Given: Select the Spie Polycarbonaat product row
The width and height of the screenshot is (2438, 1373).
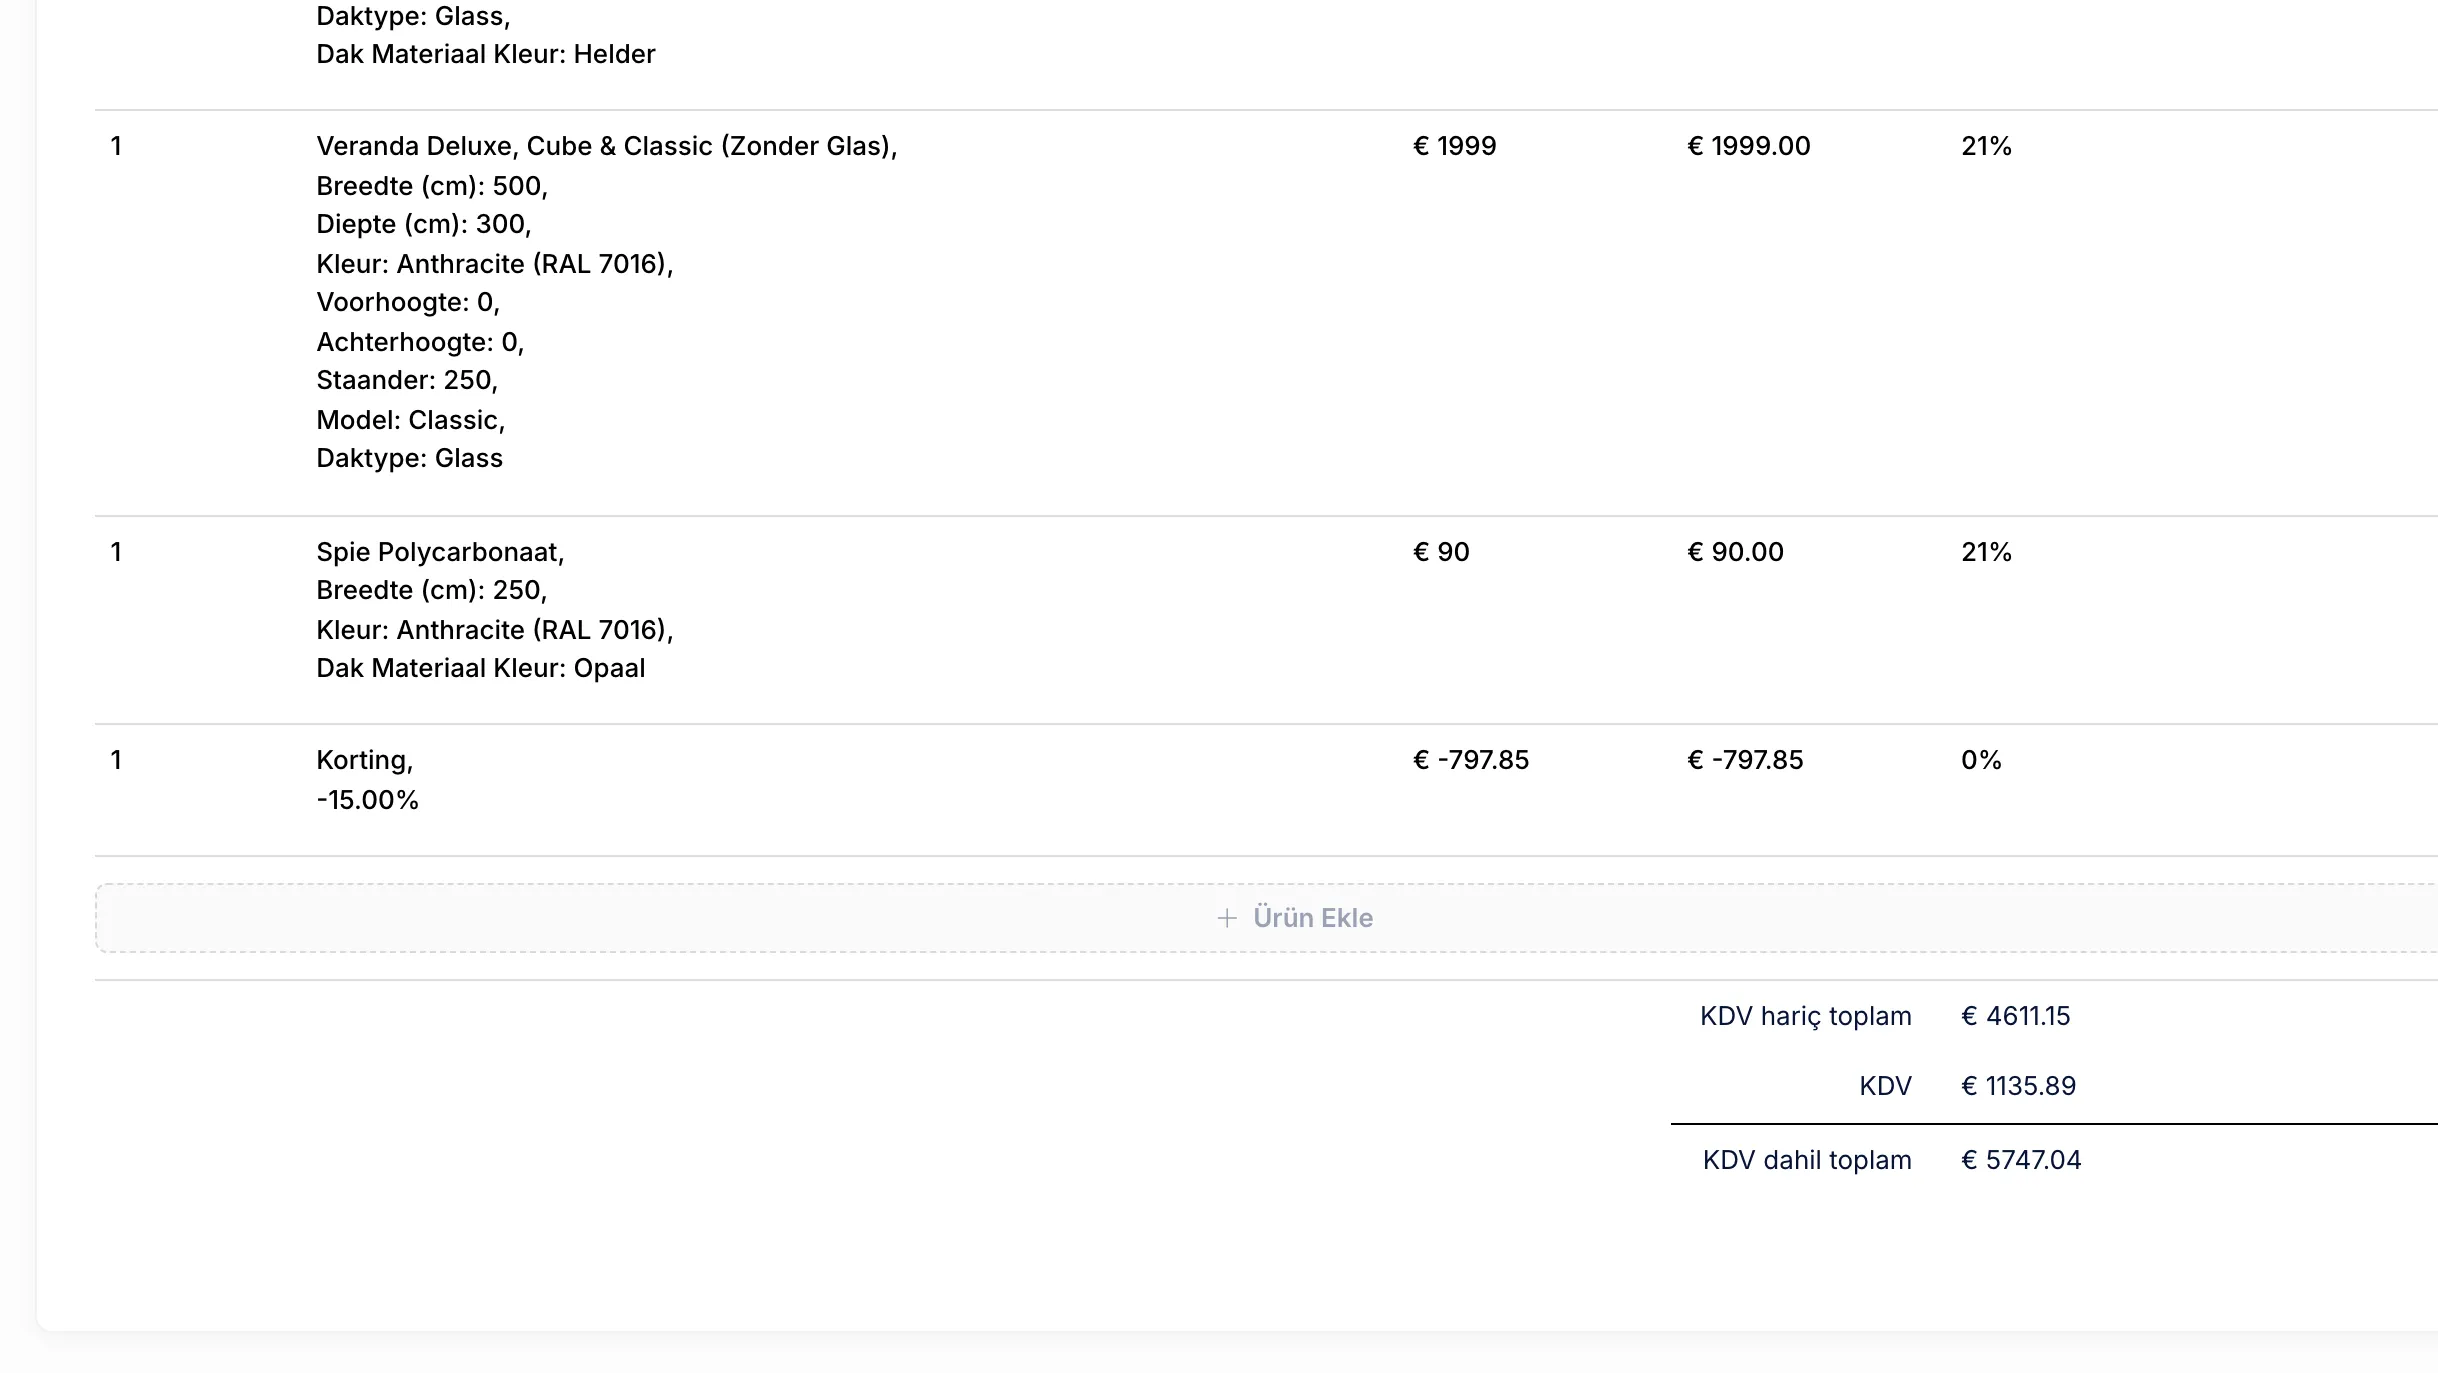Looking at the screenshot, I should [x=1266, y=620].
